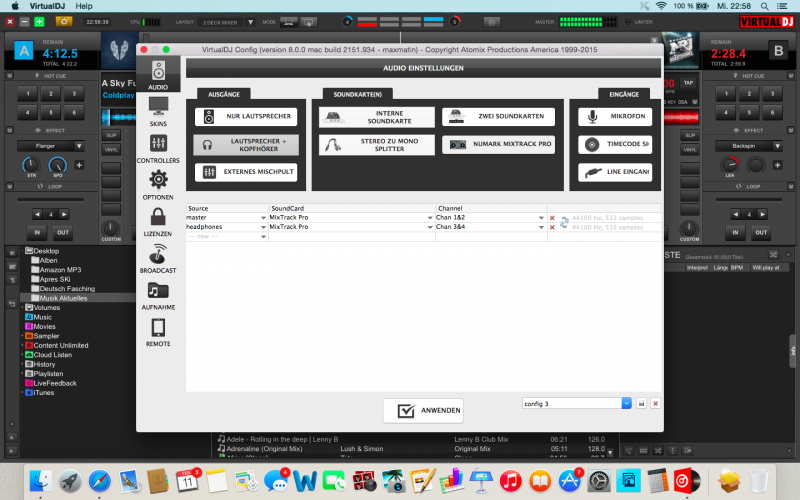The image size is (800, 500).
Task: Adjust Backspin LEN knob on deck B
Action: (730, 165)
